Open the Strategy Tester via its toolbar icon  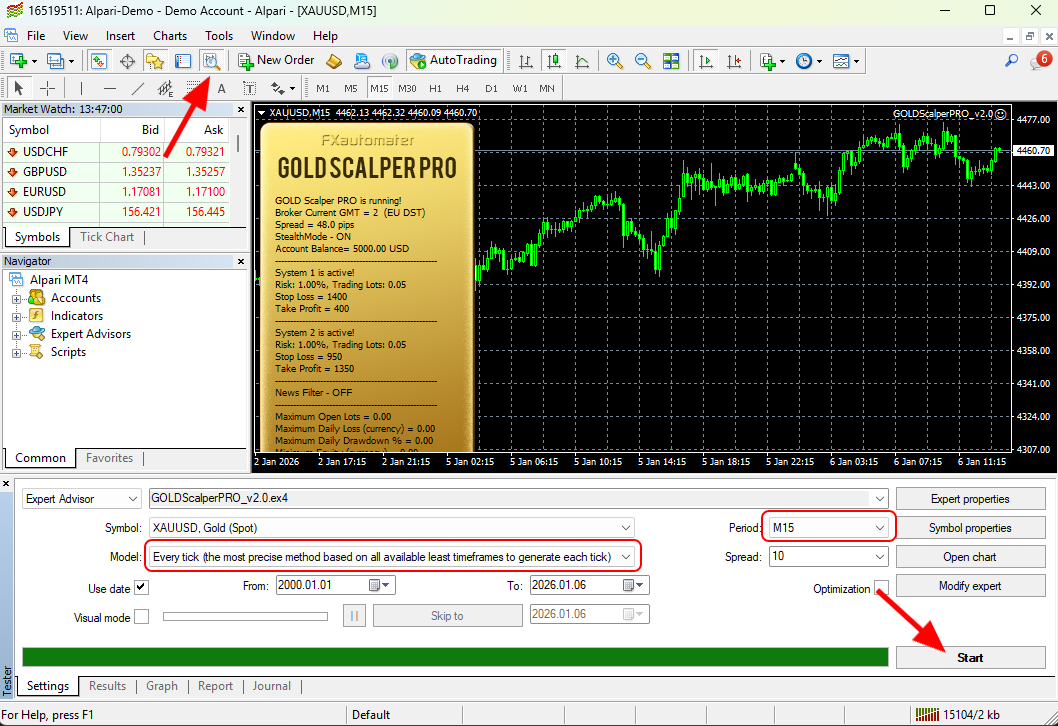click(x=212, y=60)
